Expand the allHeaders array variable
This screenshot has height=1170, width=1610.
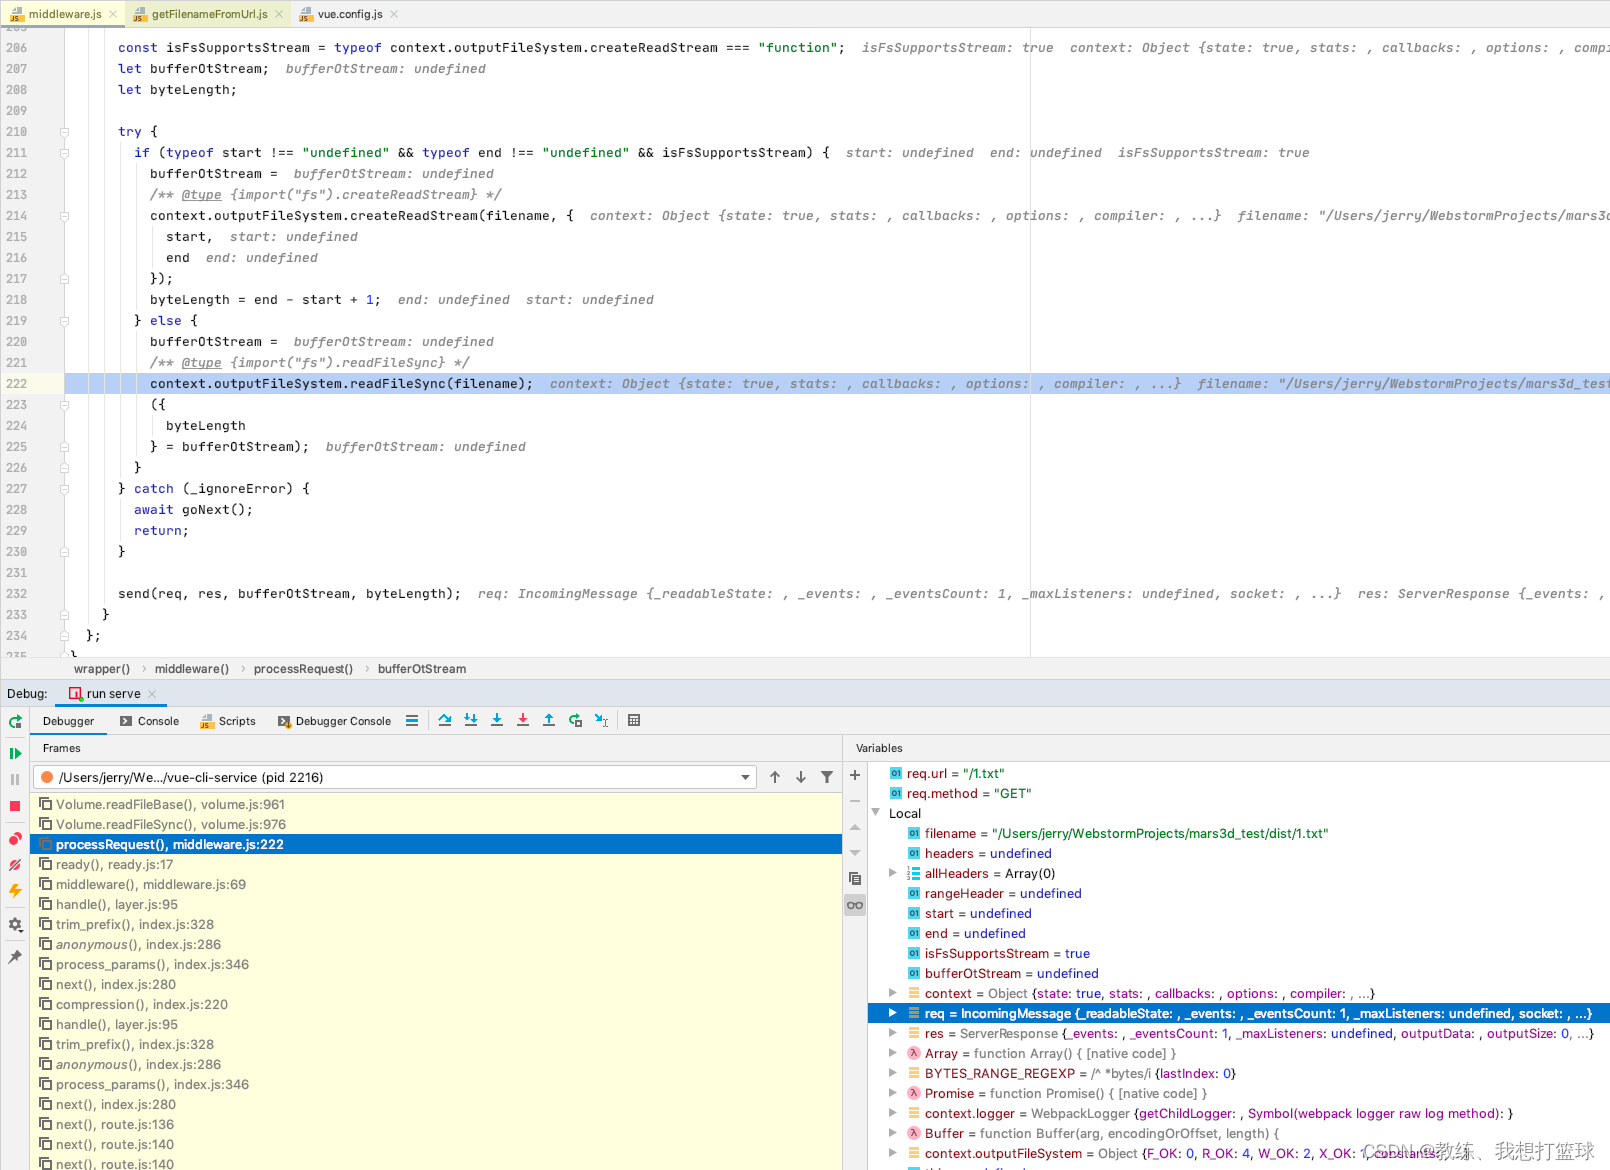coord(893,873)
